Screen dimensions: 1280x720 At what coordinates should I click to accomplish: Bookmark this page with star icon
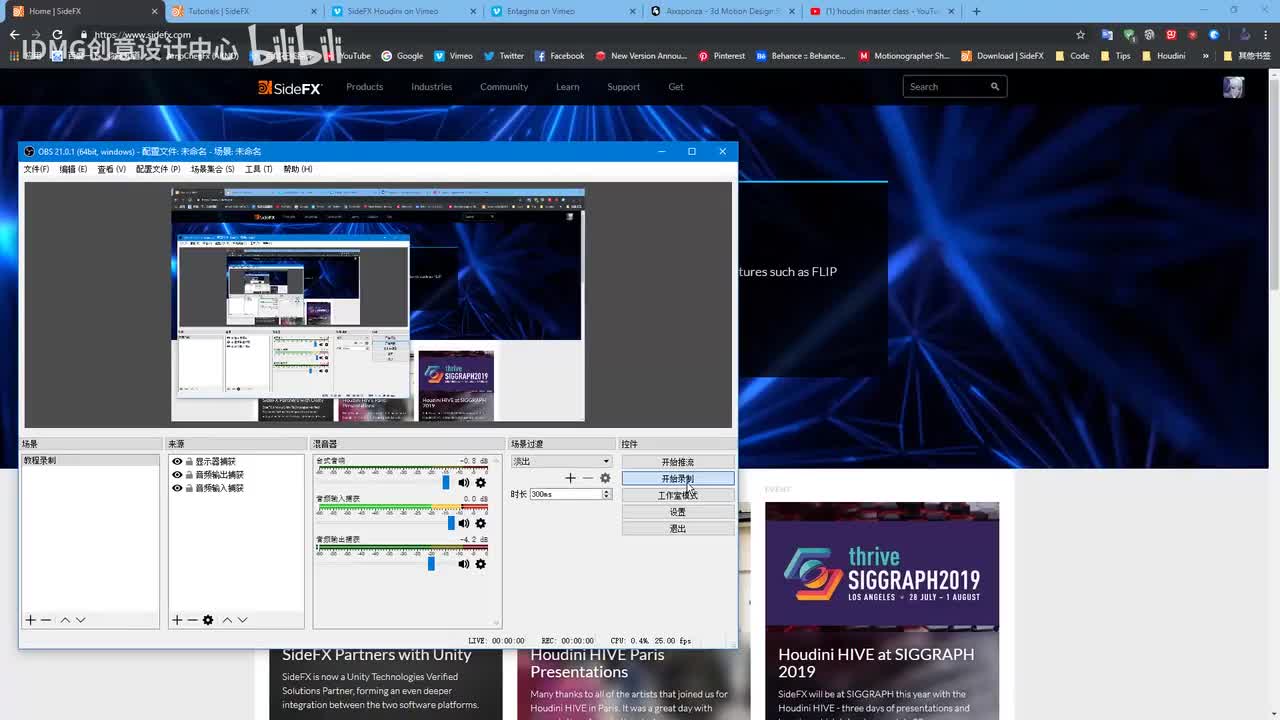1080,35
